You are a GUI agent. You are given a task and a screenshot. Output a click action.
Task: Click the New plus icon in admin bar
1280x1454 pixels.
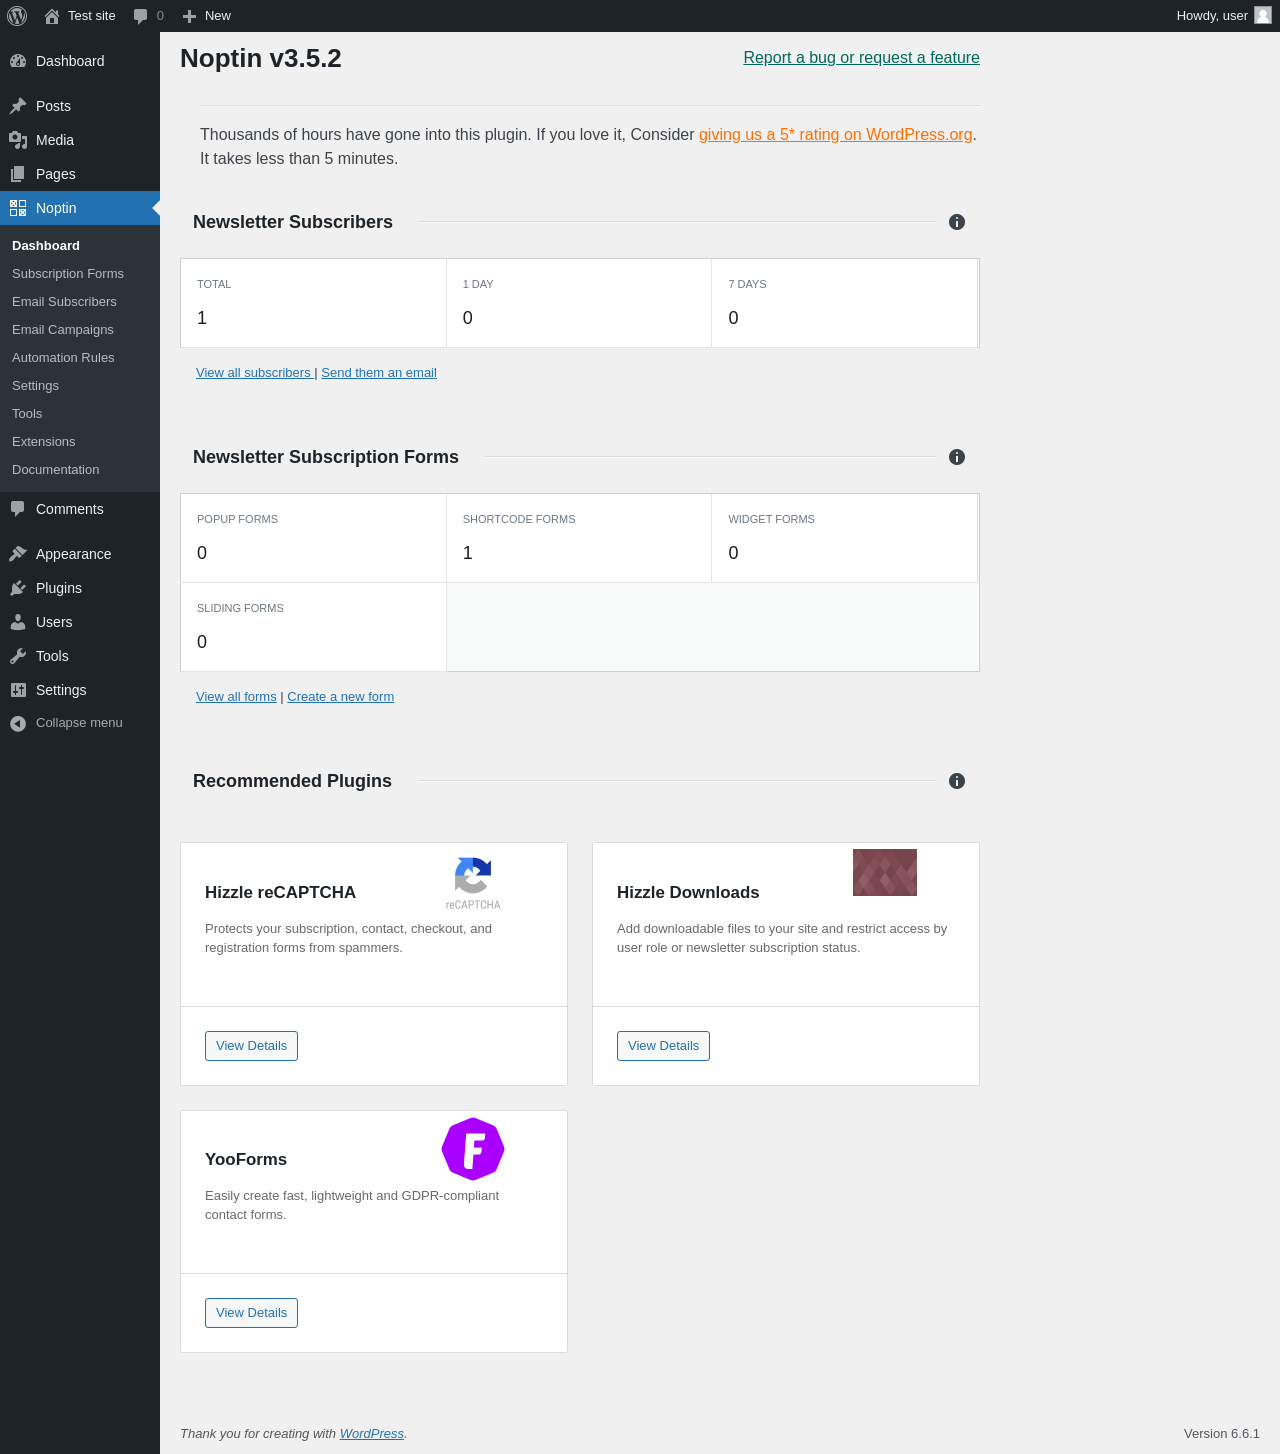189,16
